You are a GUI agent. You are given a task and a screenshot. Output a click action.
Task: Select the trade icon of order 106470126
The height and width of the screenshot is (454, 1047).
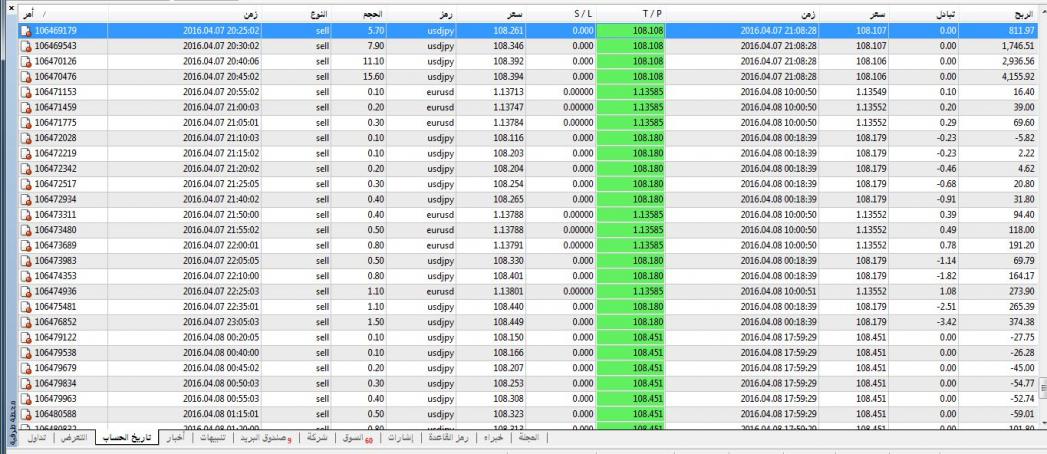click(x=26, y=61)
